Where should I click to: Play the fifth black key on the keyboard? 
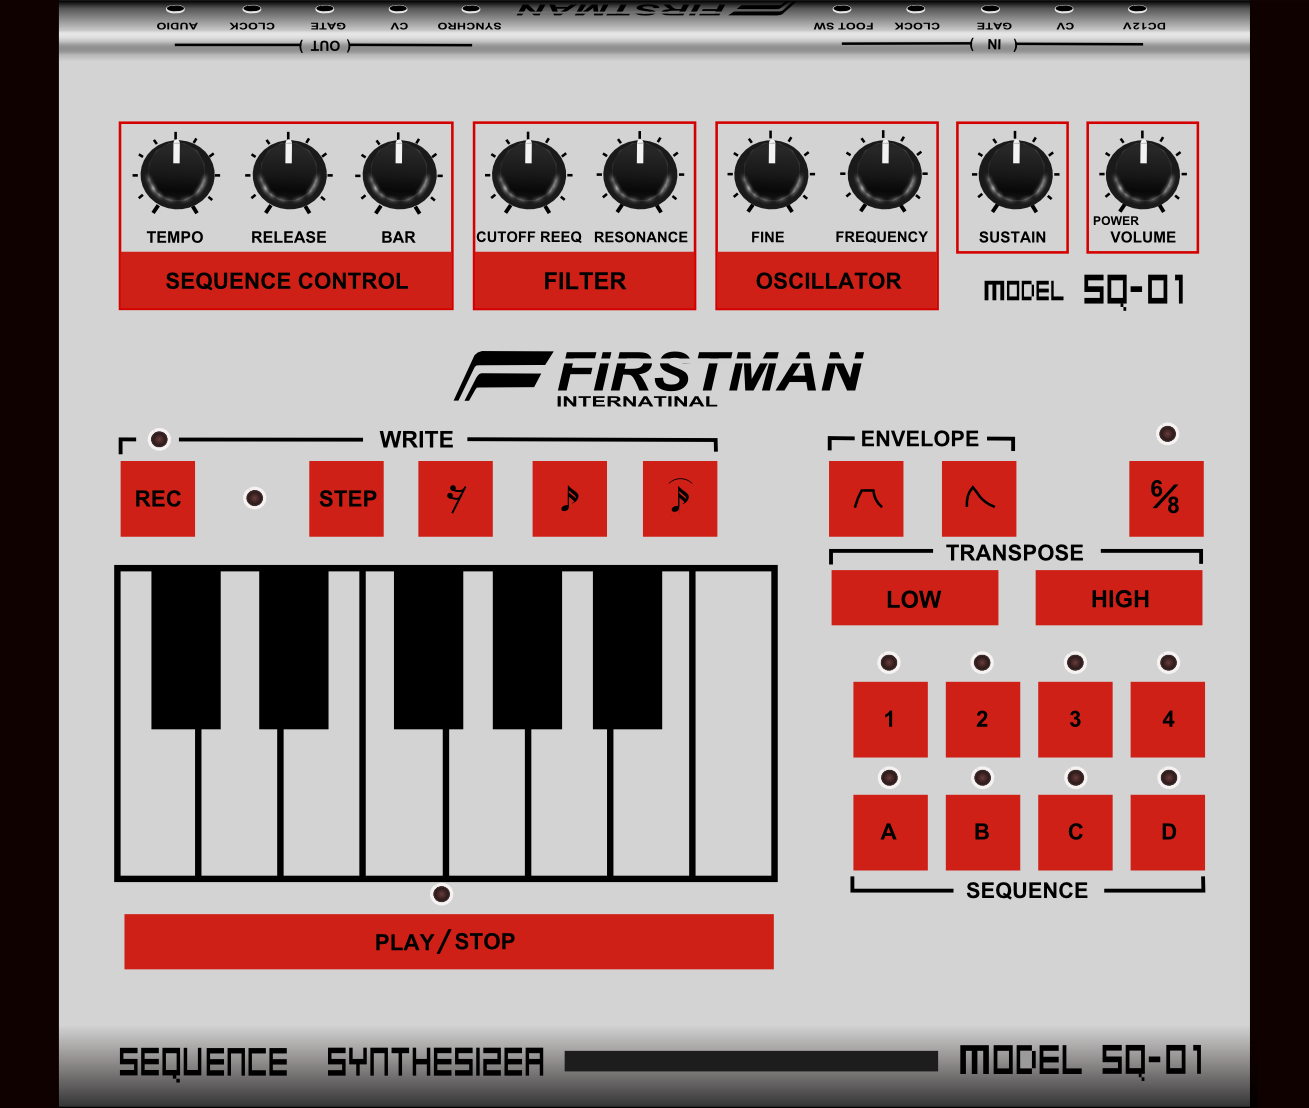point(628,649)
